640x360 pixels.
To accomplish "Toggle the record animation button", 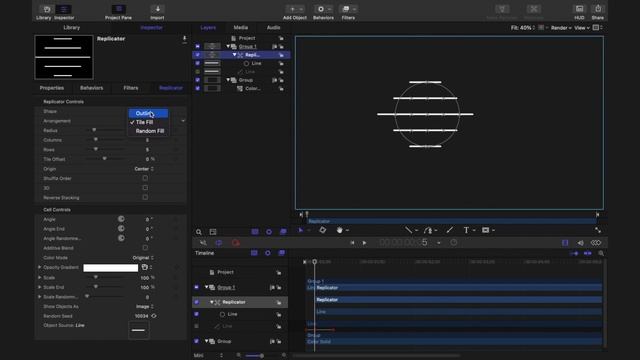I will (236, 243).
